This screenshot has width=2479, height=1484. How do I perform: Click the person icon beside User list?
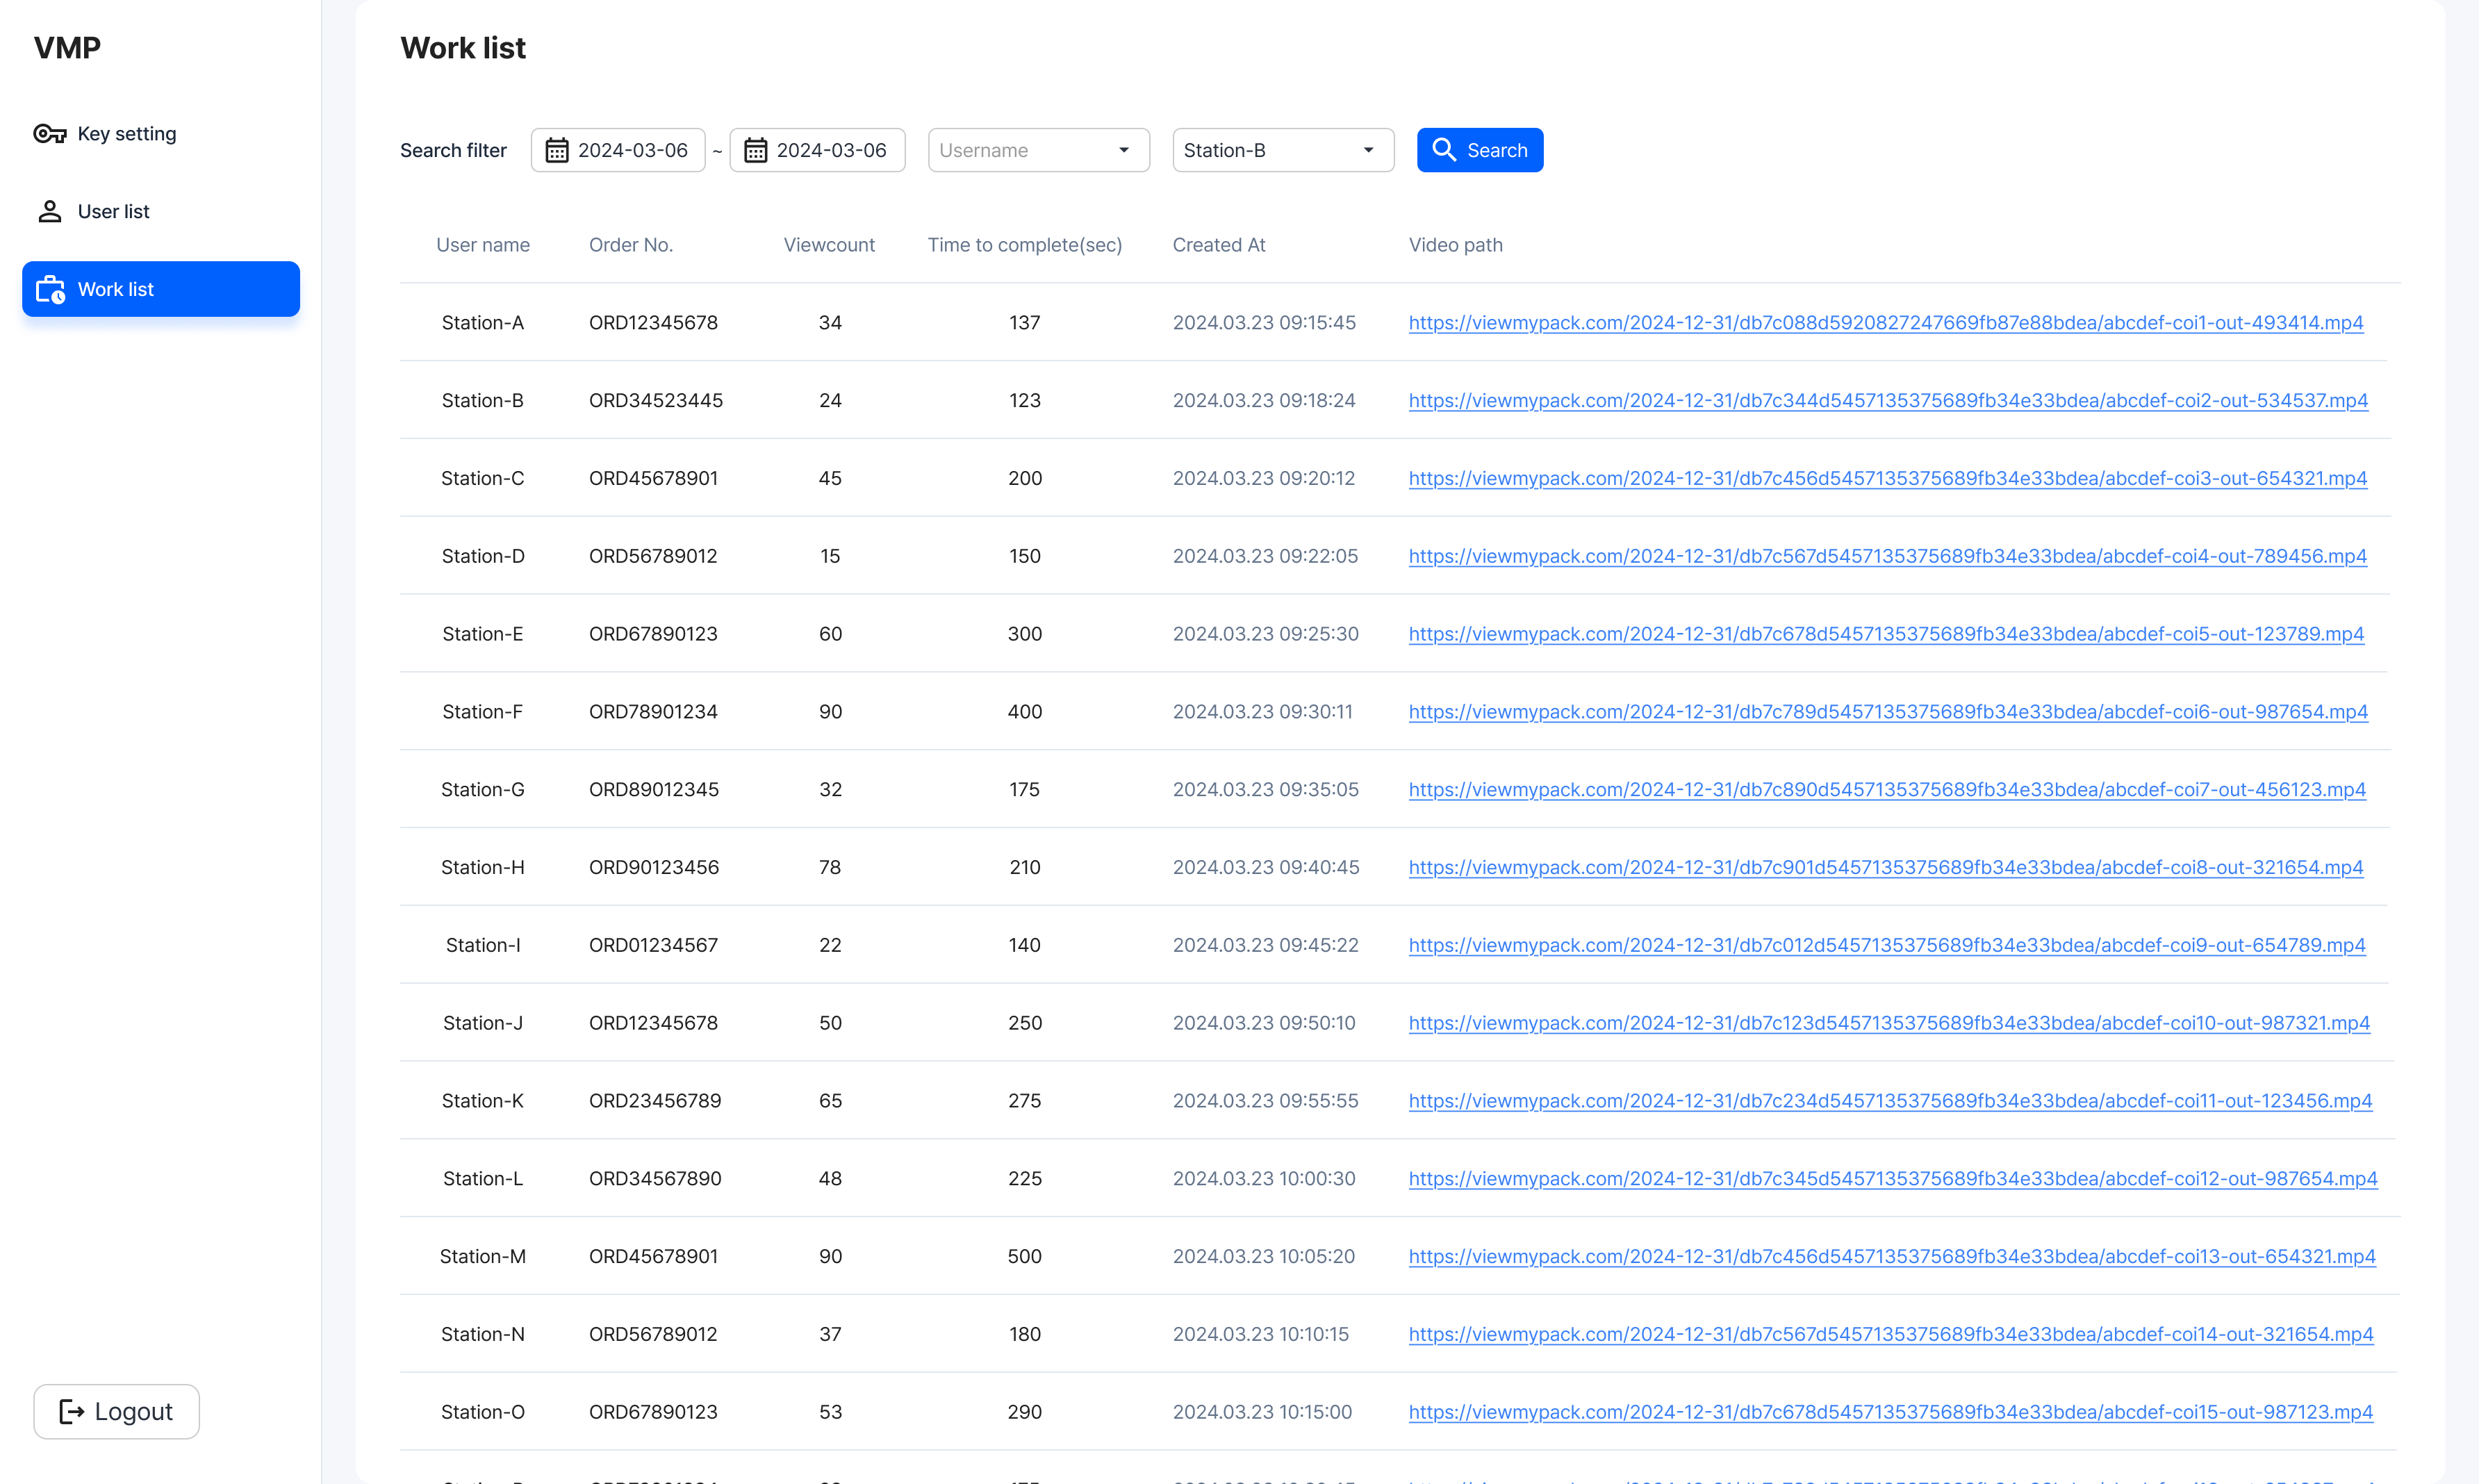tap(49, 211)
